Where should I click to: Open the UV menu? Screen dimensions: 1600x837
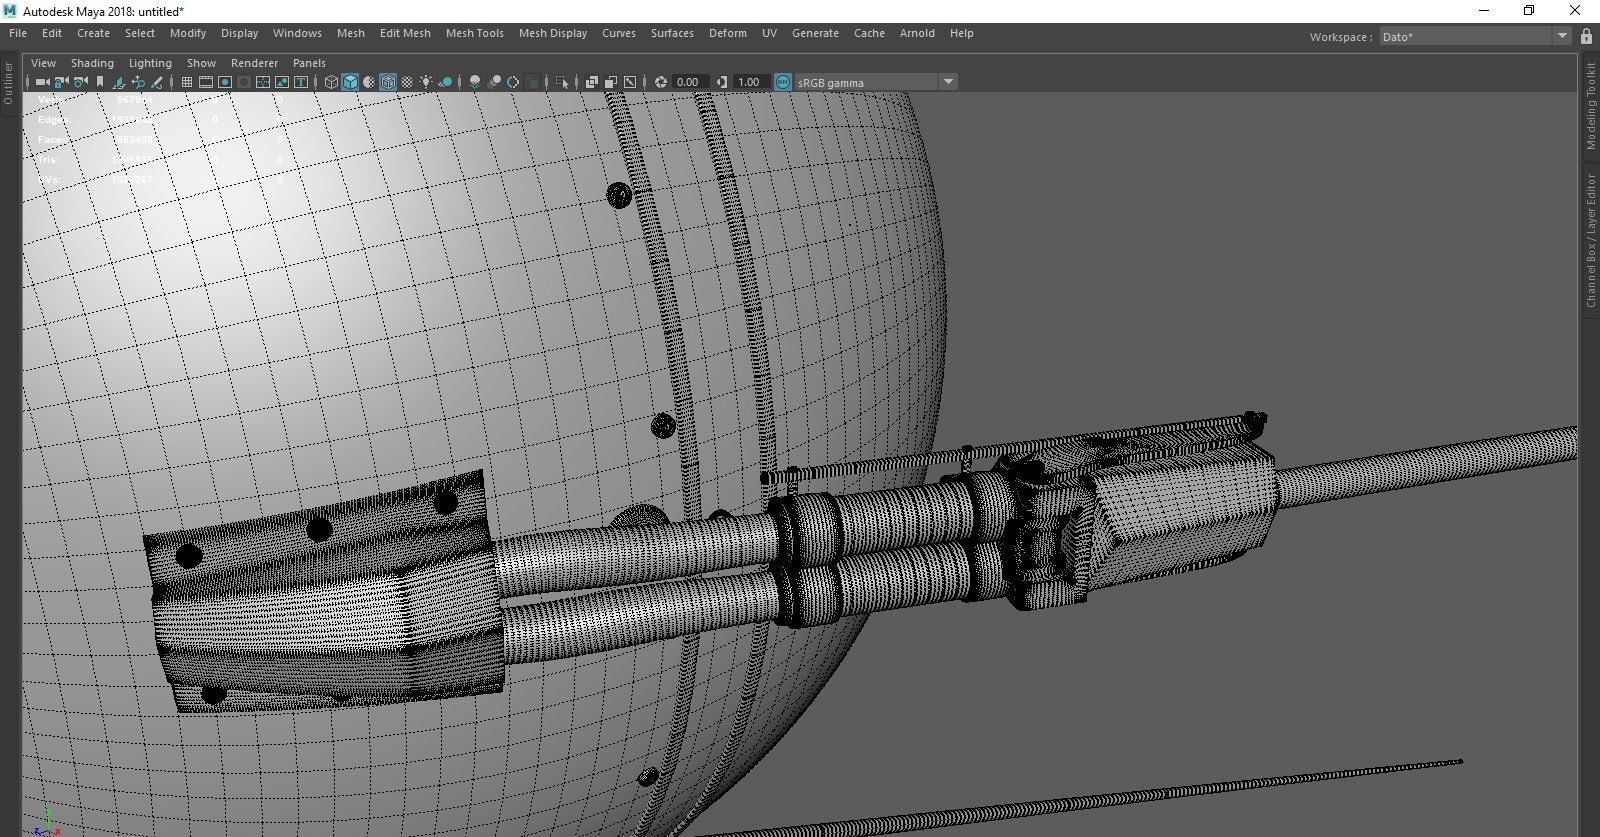[x=769, y=33]
